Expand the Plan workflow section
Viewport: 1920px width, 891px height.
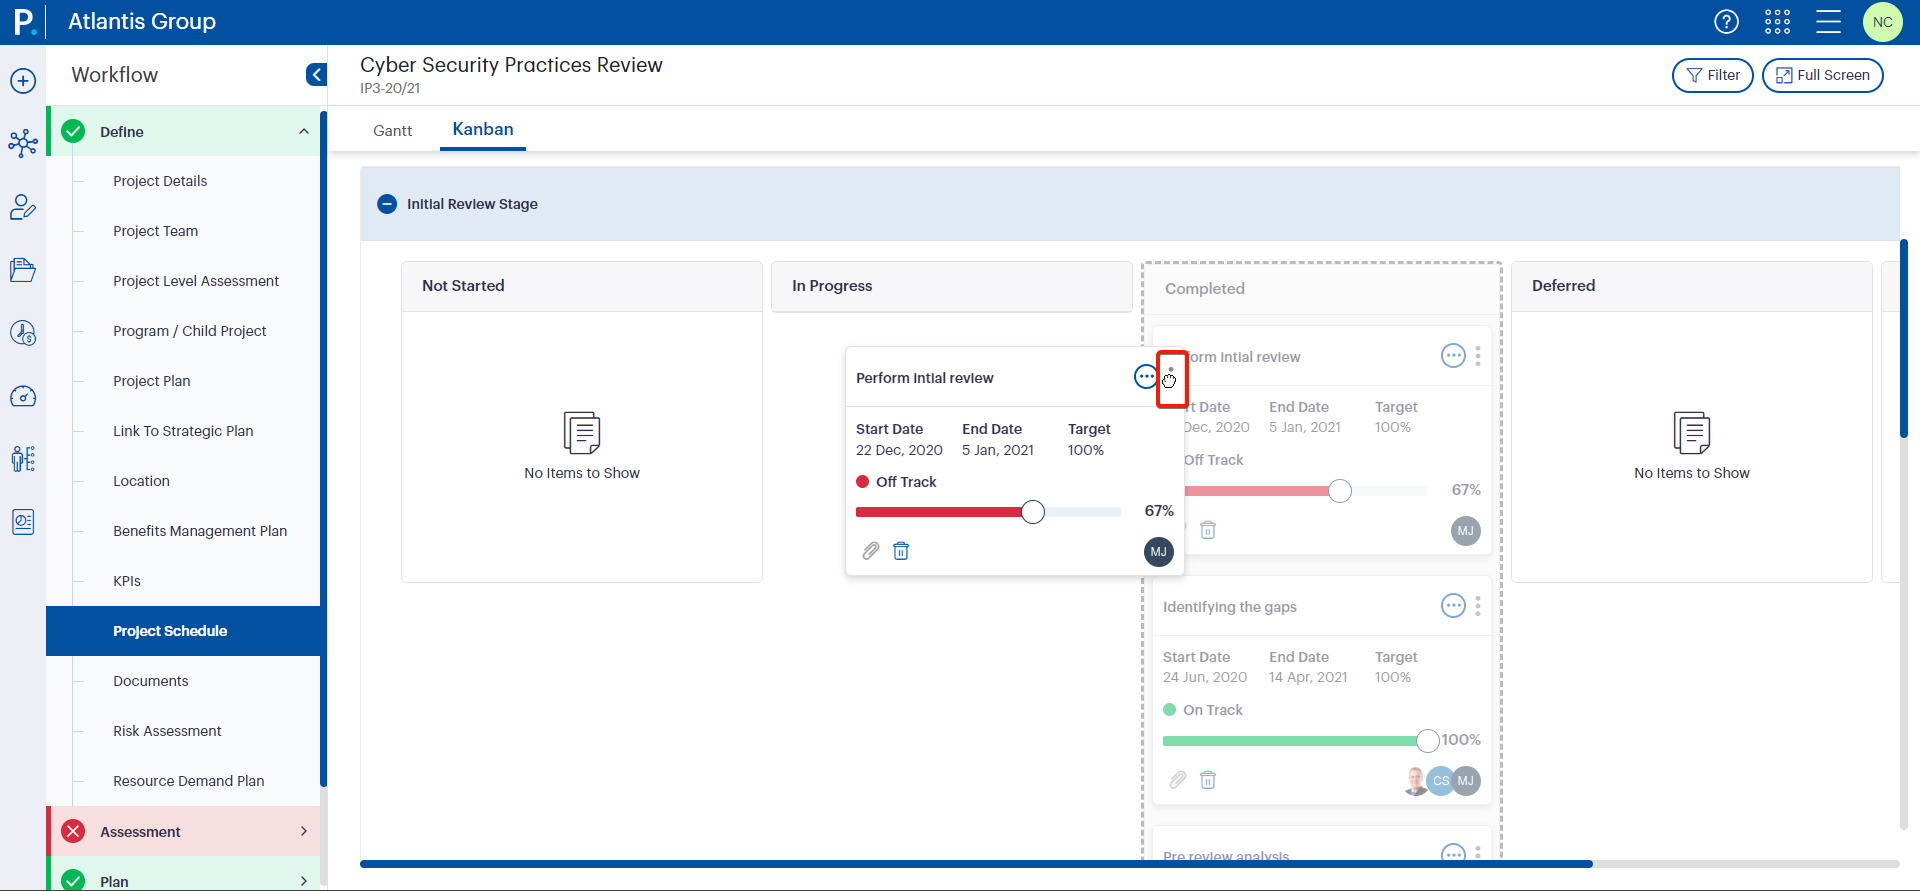click(304, 881)
